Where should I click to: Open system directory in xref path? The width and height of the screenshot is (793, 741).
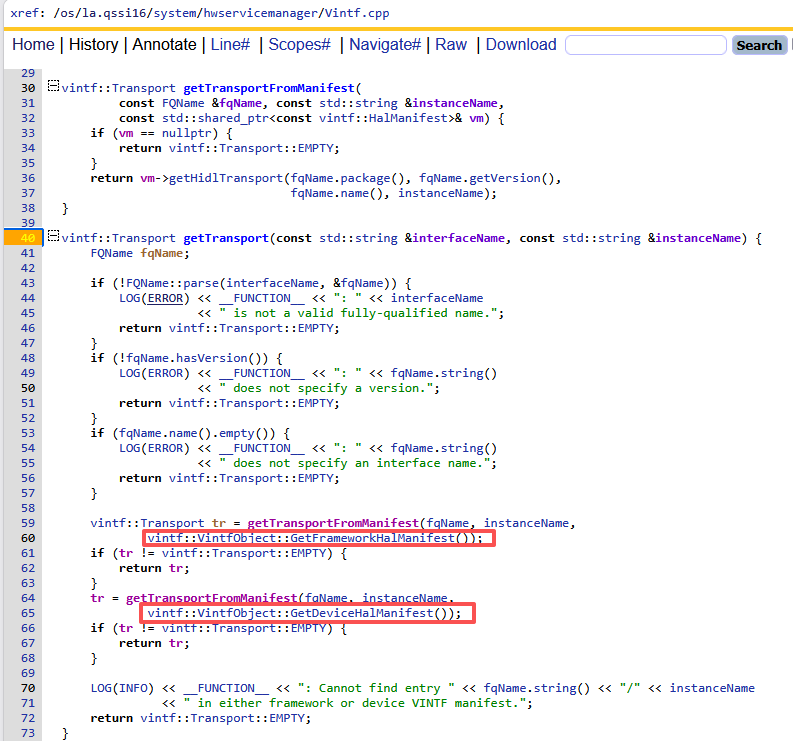pos(175,13)
